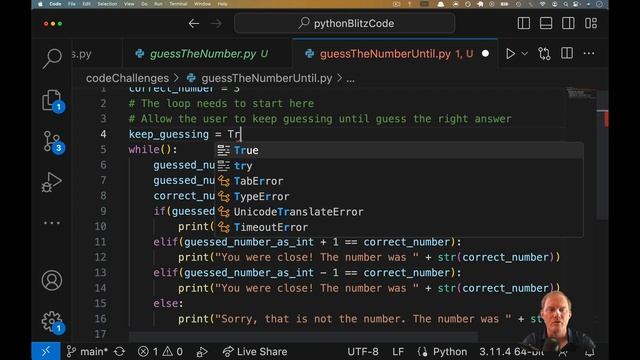The image size is (640, 360).
Task: Show additional views ellipsis in the activity bar
Action: click(52, 223)
